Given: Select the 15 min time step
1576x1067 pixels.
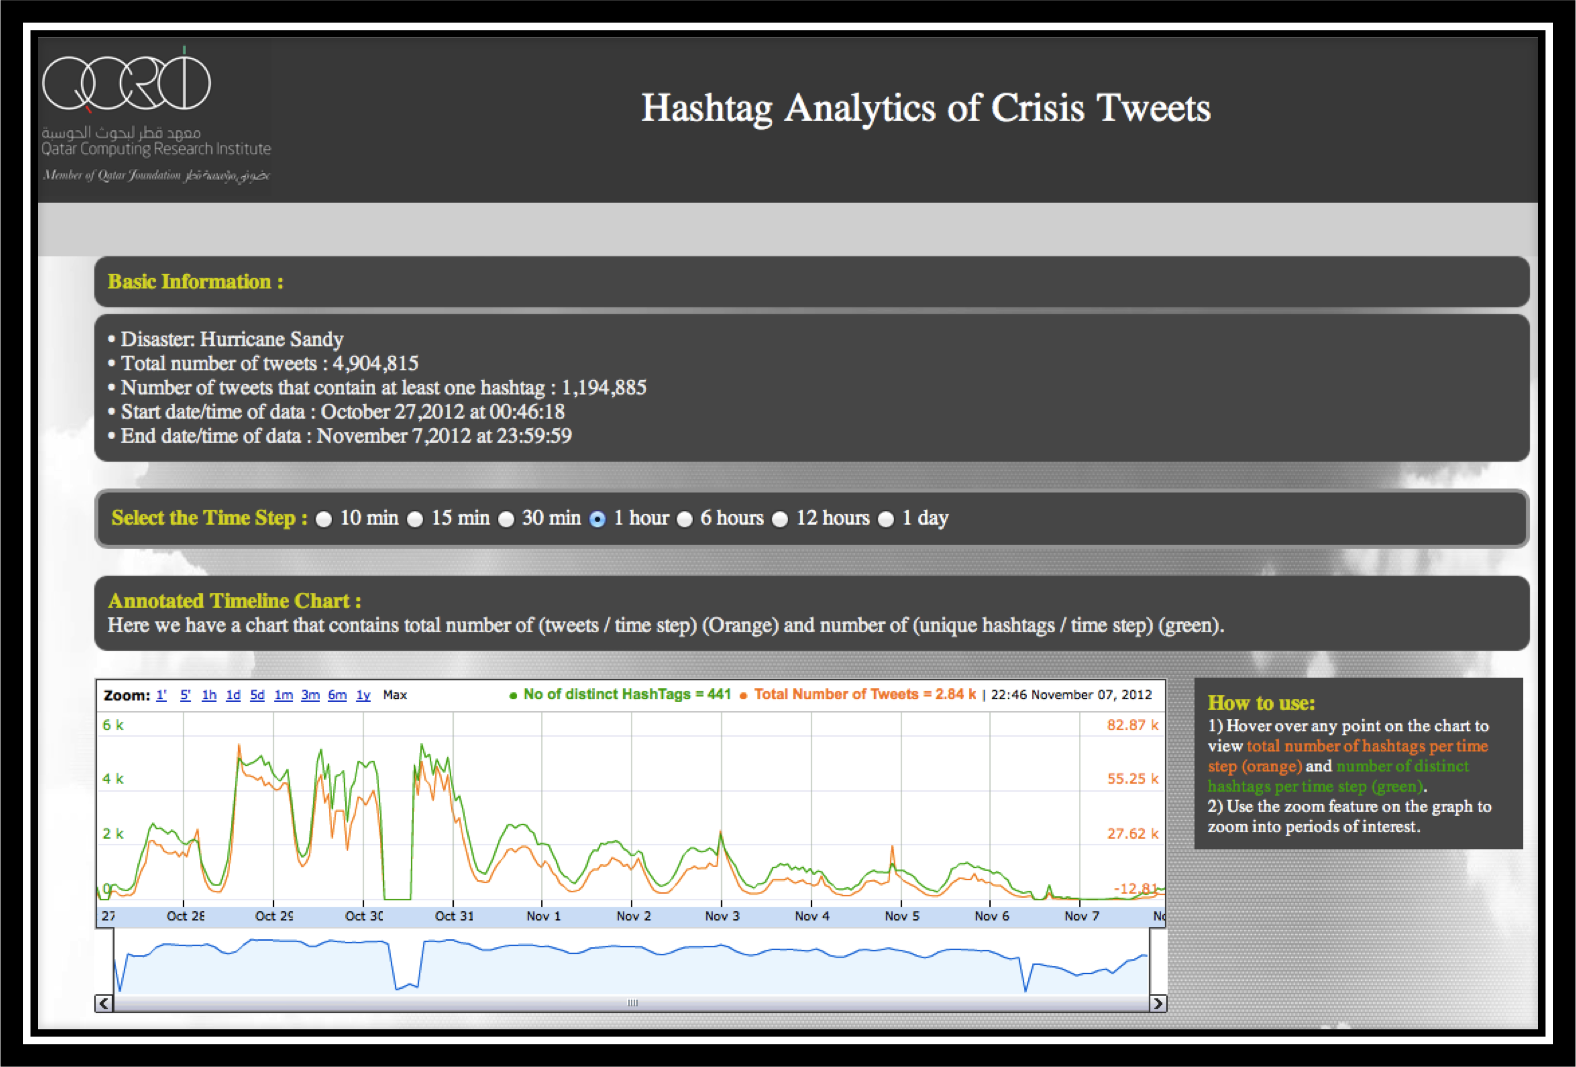Looking at the screenshot, I should tap(415, 519).
